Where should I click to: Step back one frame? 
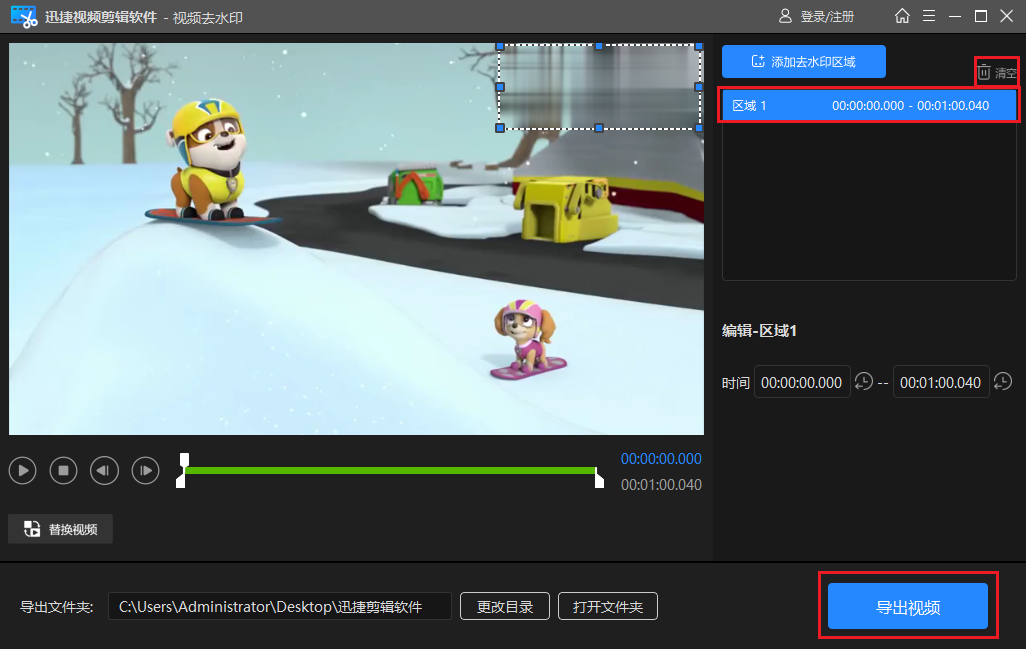[104, 470]
